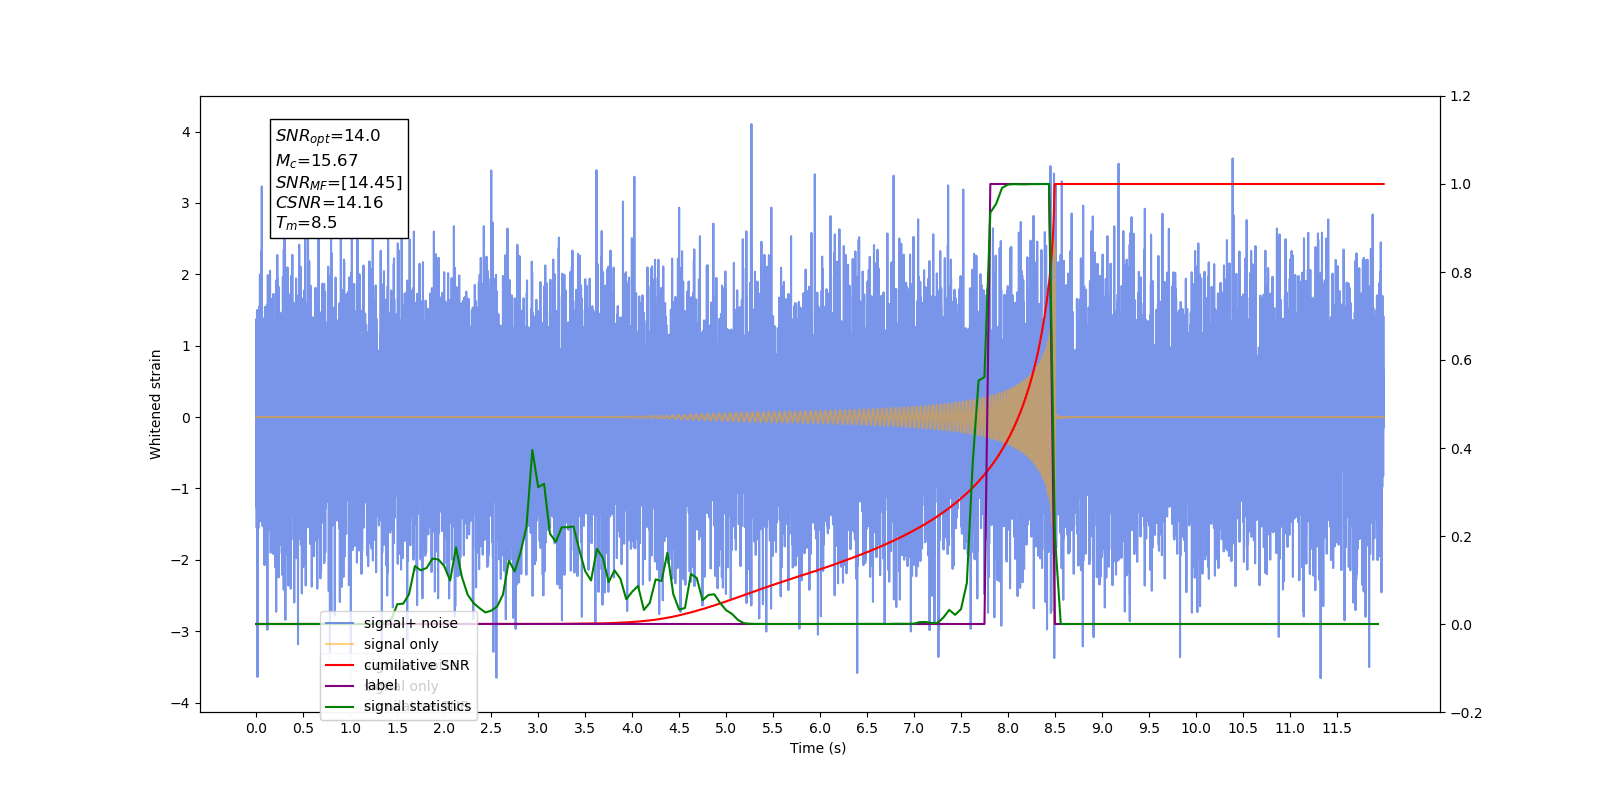The height and width of the screenshot is (800, 1600).
Task: Click the SNRMF=[14.45] annotation text
Action: [x=339, y=182]
